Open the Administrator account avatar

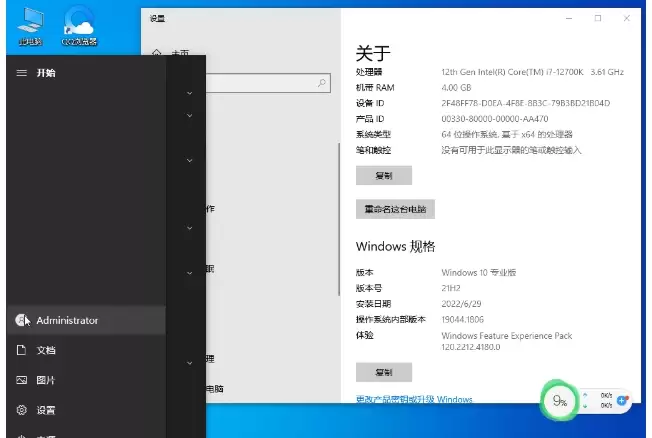tap(21, 320)
